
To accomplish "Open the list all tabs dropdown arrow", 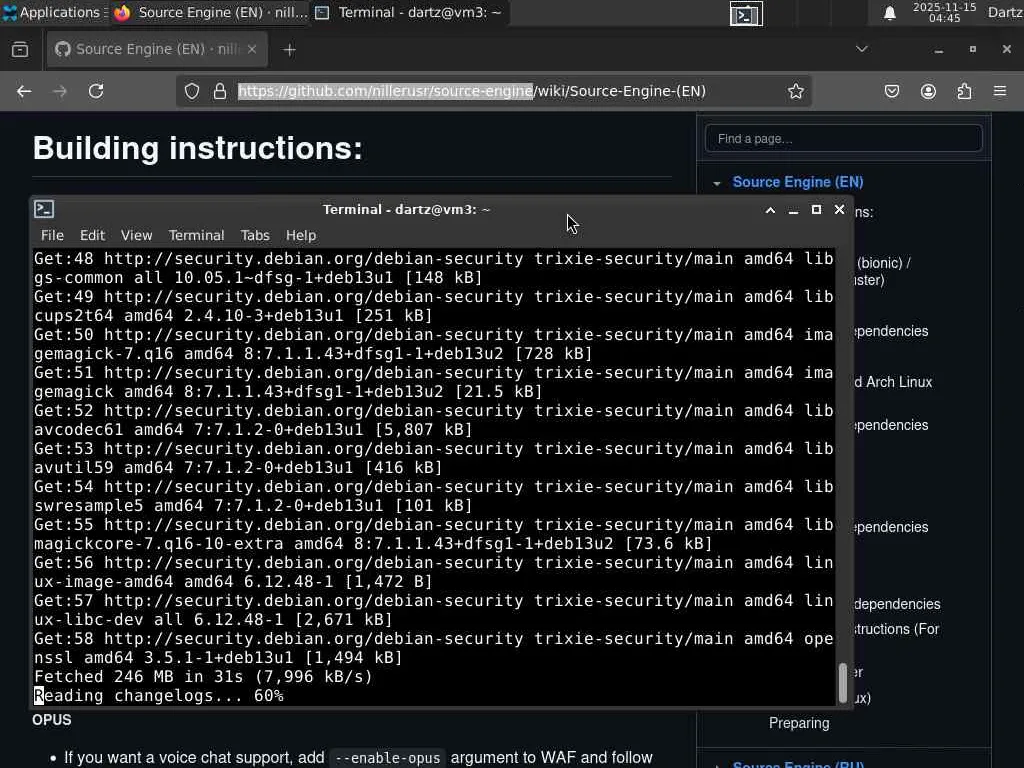I will [862, 49].
